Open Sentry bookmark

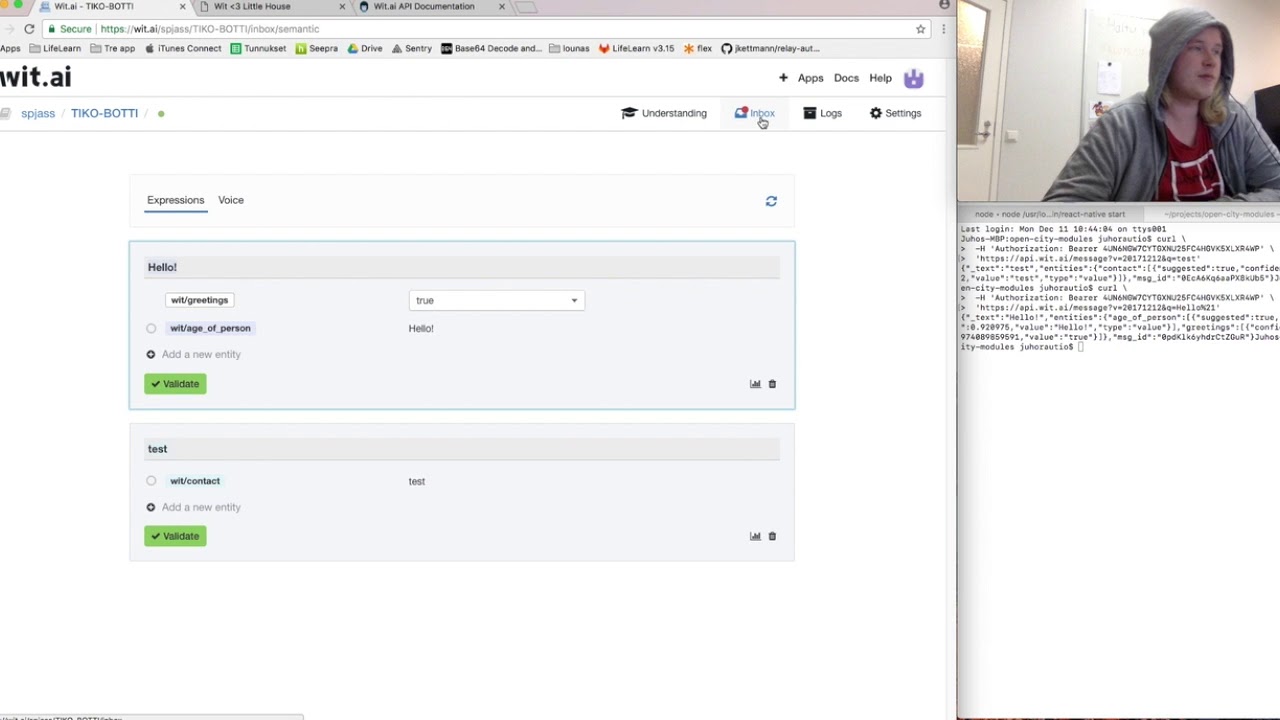(x=412, y=48)
